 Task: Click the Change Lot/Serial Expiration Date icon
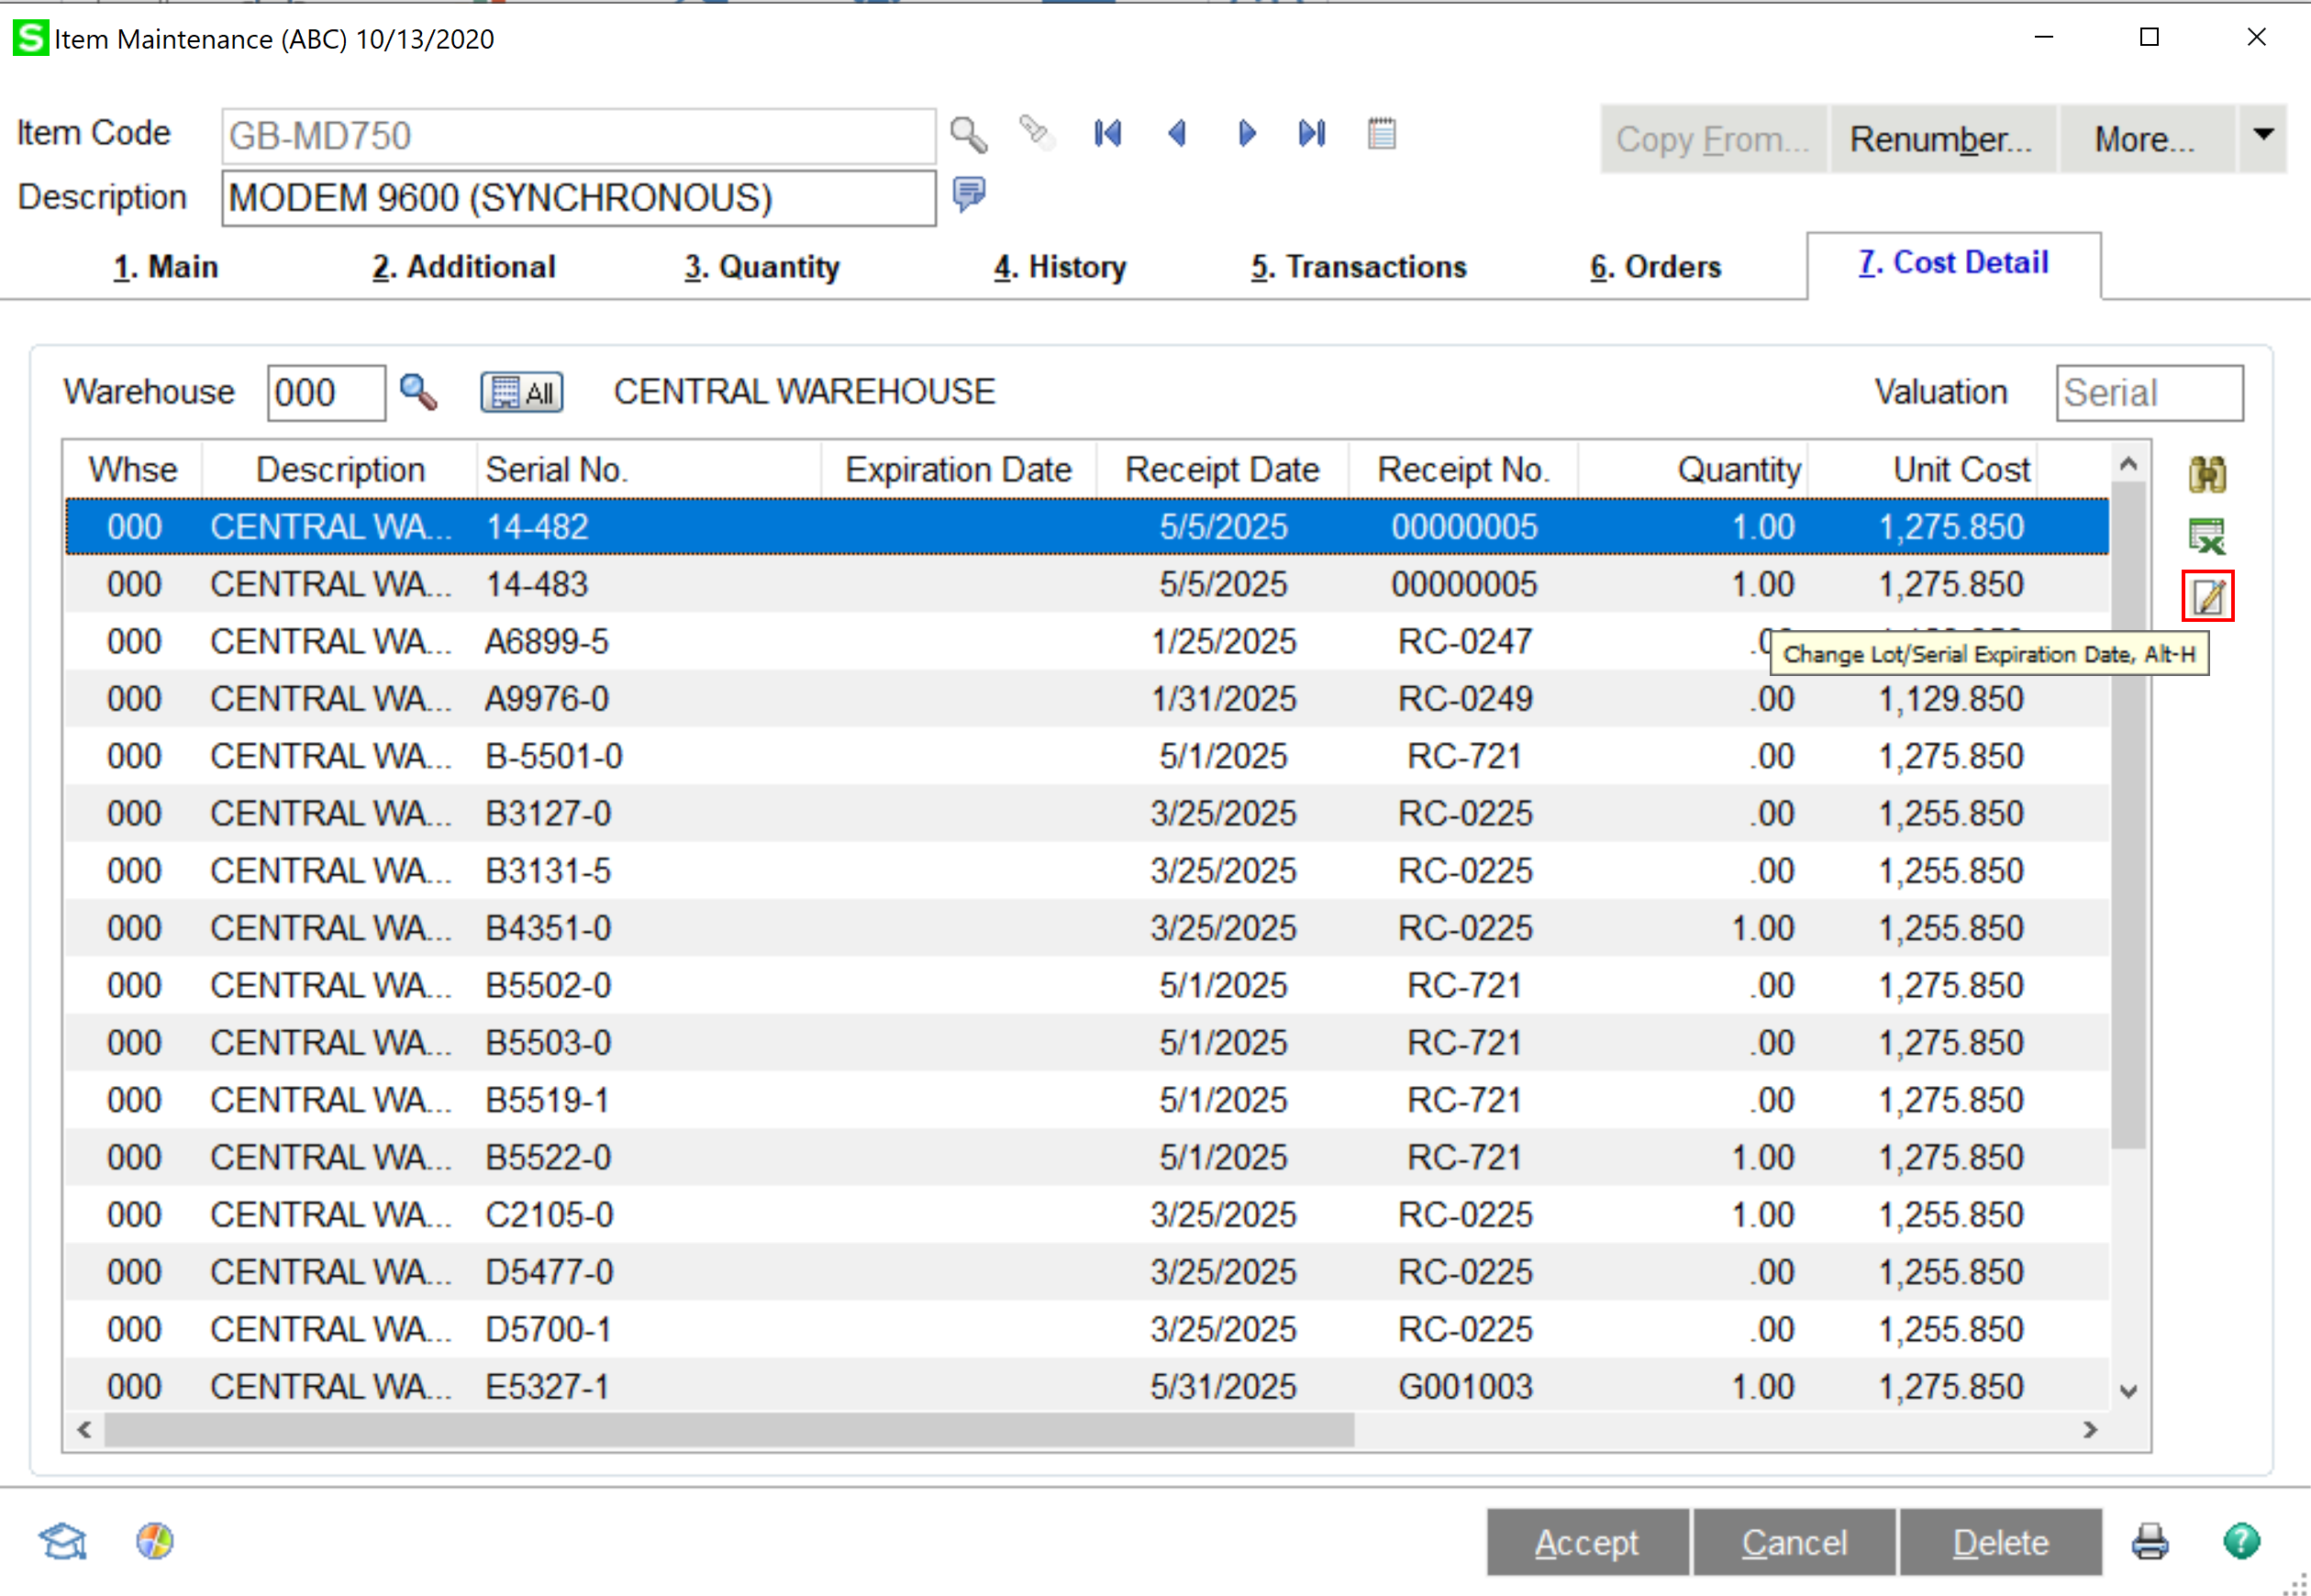(x=2207, y=597)
